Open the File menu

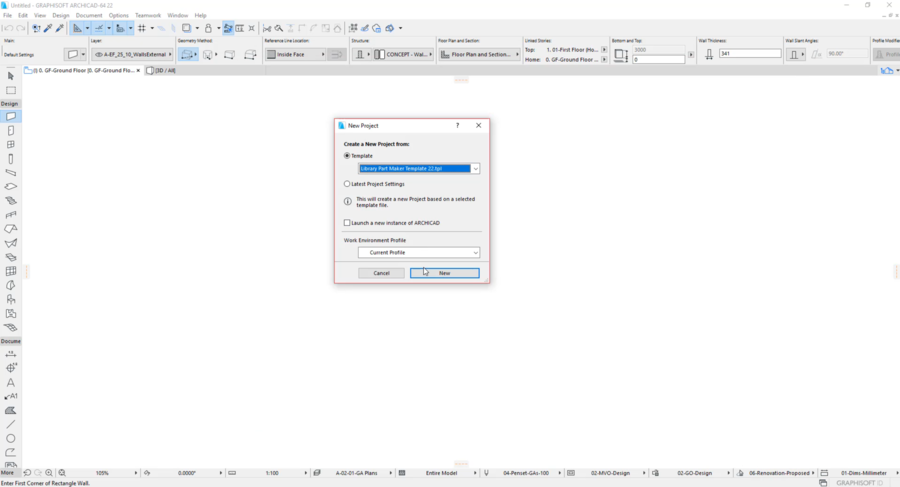point(7,16)
